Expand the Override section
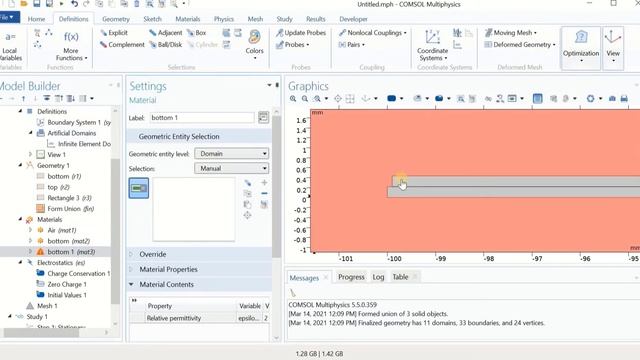 (x=131, y=254)
